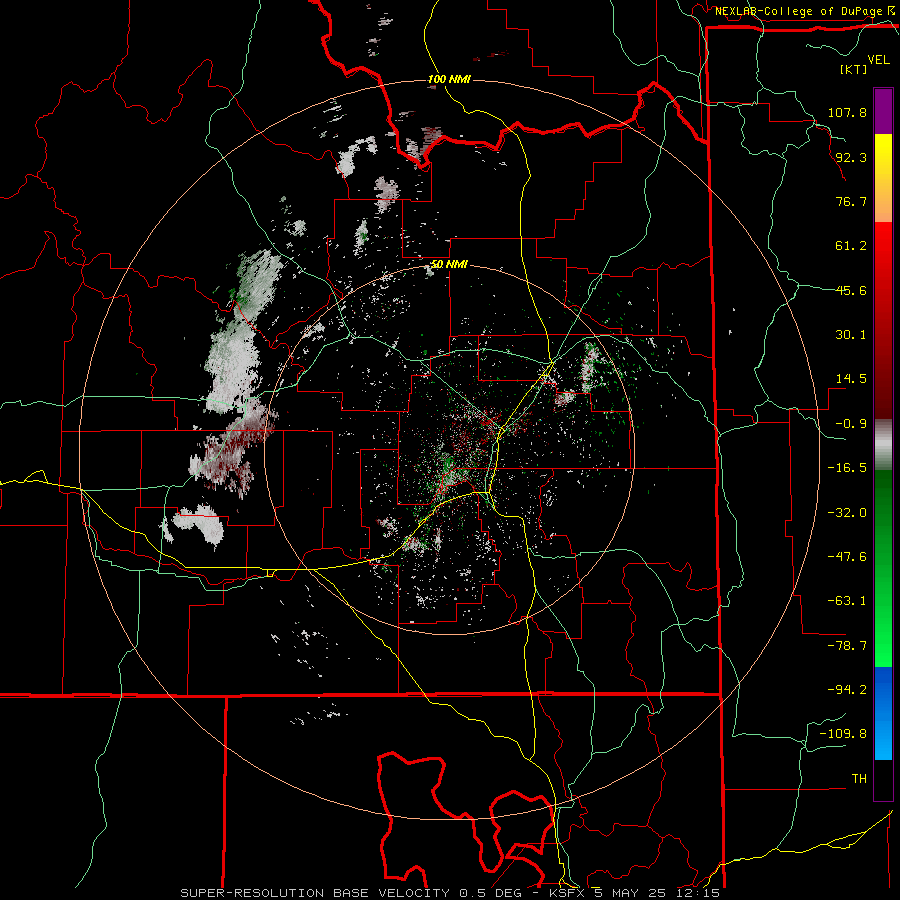Select the 61.2 scale value
Viewport: 900px width, 900px height.
851,246
